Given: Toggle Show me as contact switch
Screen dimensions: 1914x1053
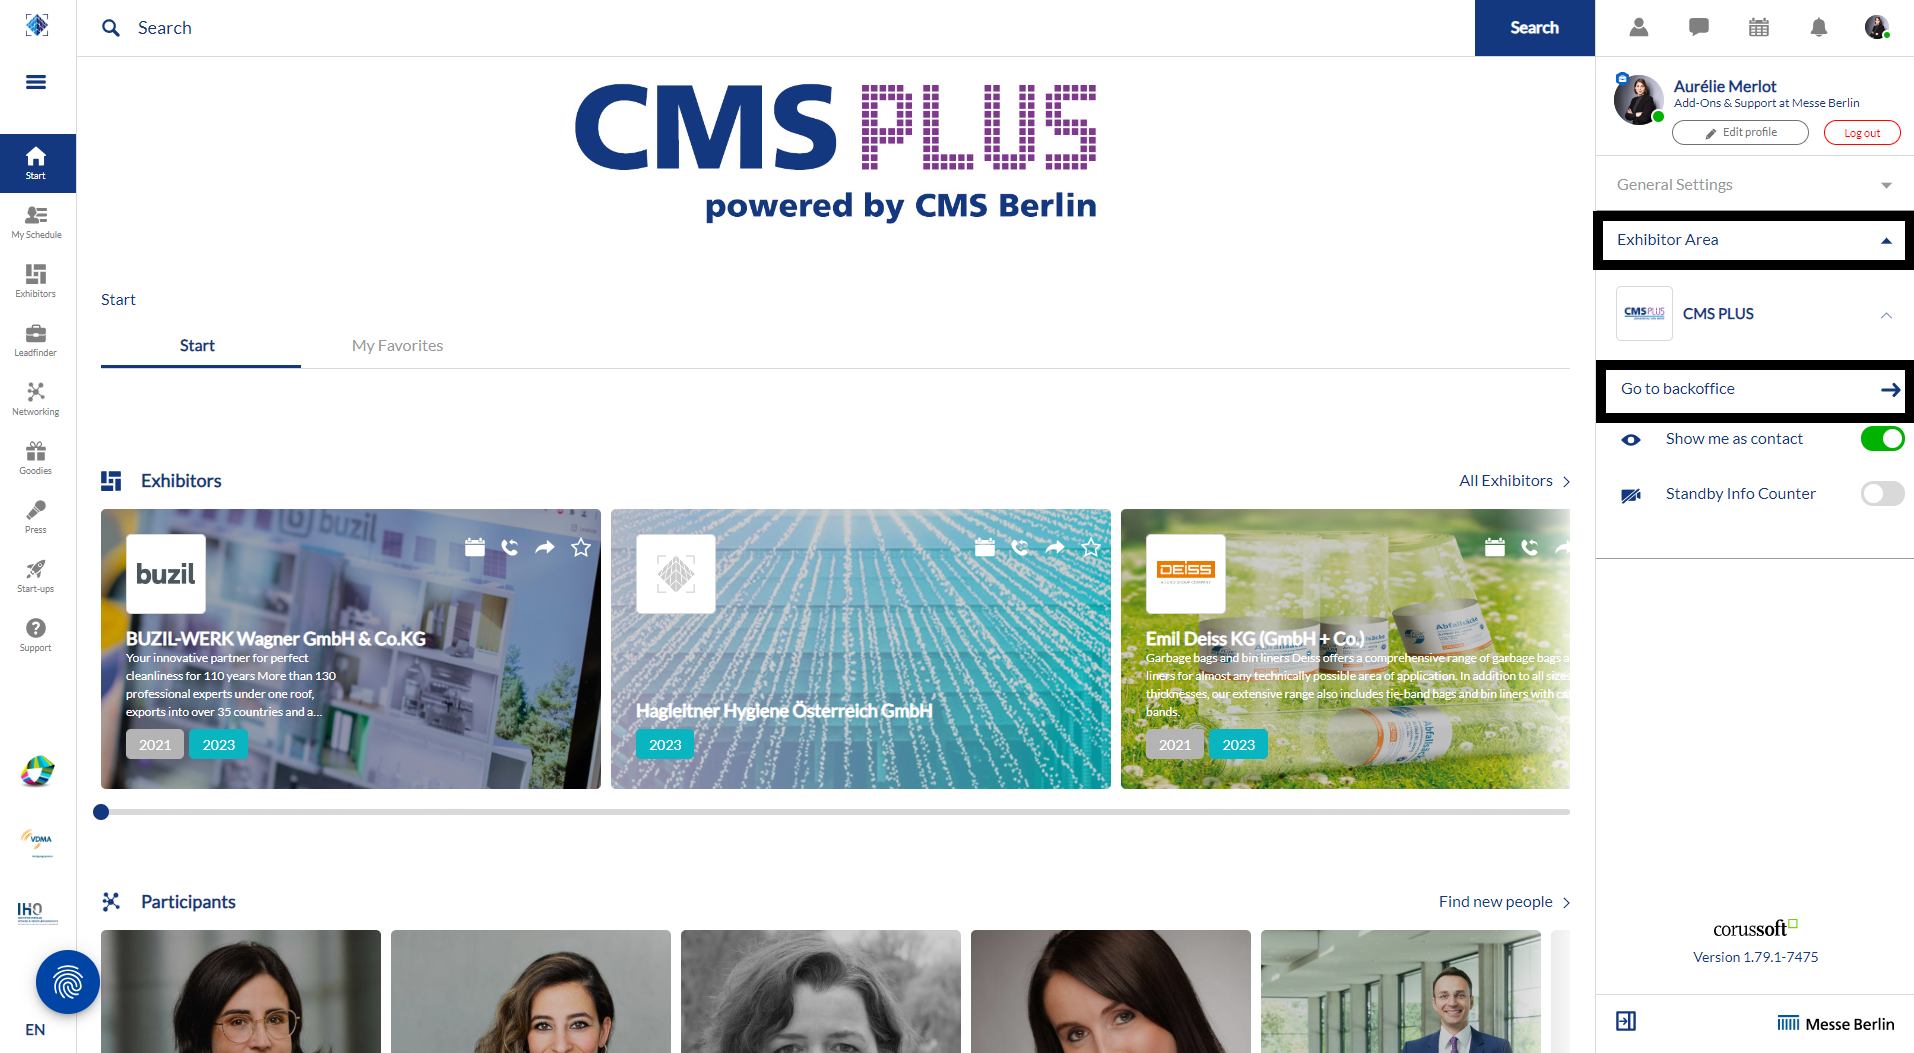Looking at the screenshot, I should tap(1882, 439).
